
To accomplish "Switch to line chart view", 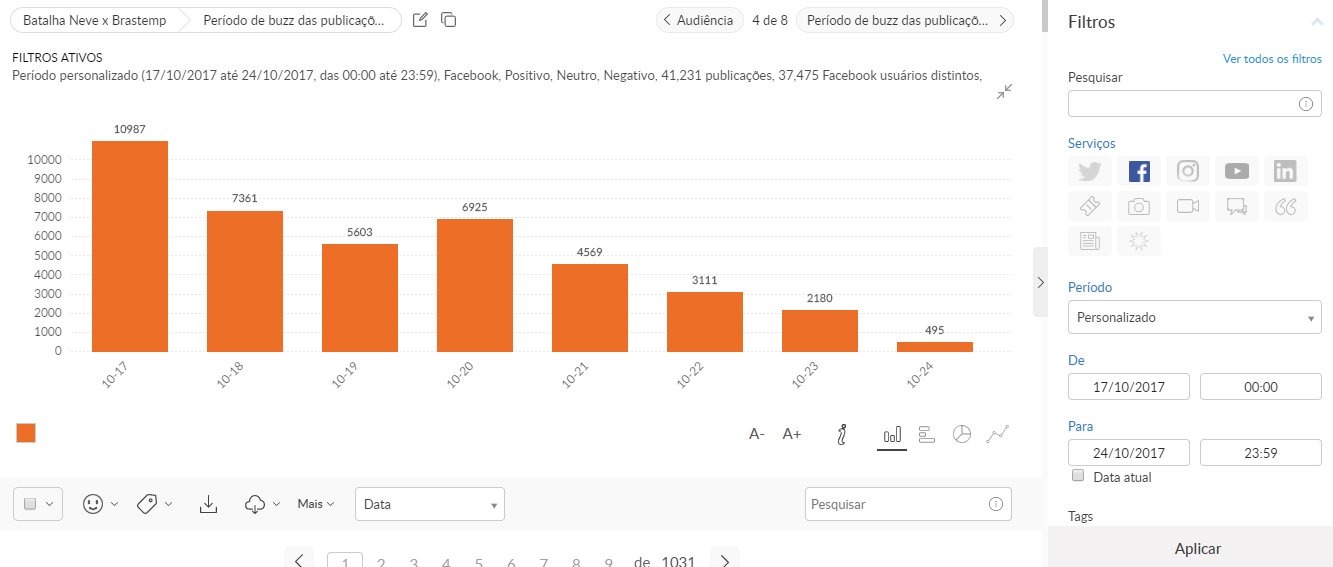I will [997, 434].
